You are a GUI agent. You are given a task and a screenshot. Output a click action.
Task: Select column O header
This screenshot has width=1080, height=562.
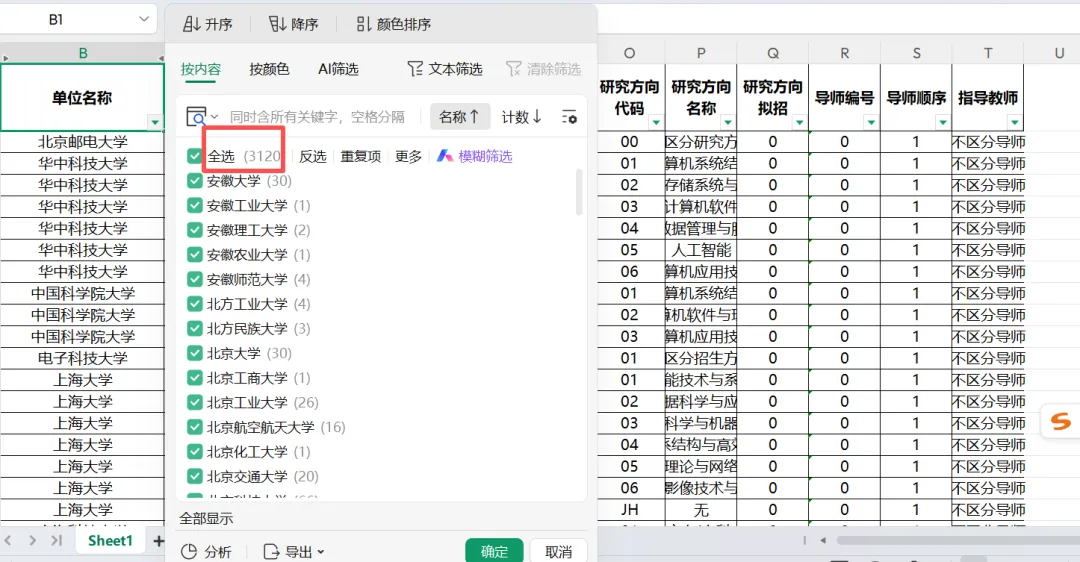click(630, 53)
